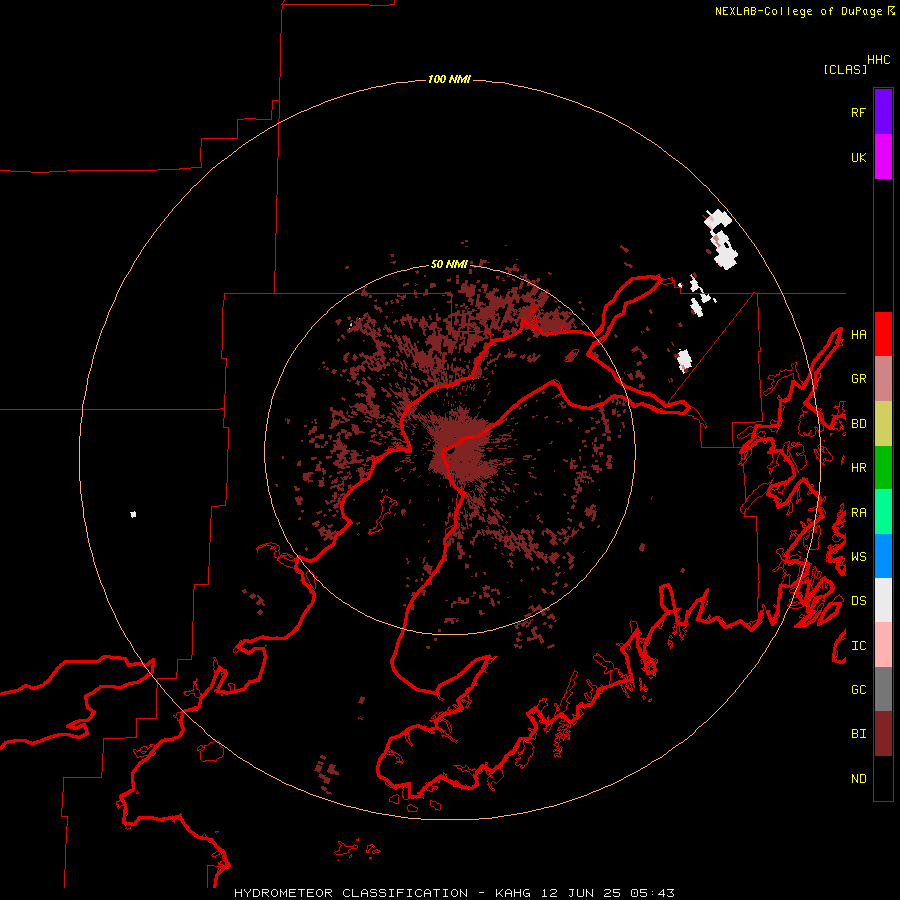Image resolution: width=900 pixels, height=900 pixels.
Task: Click the HA red legend swatch
Action: 883,334
